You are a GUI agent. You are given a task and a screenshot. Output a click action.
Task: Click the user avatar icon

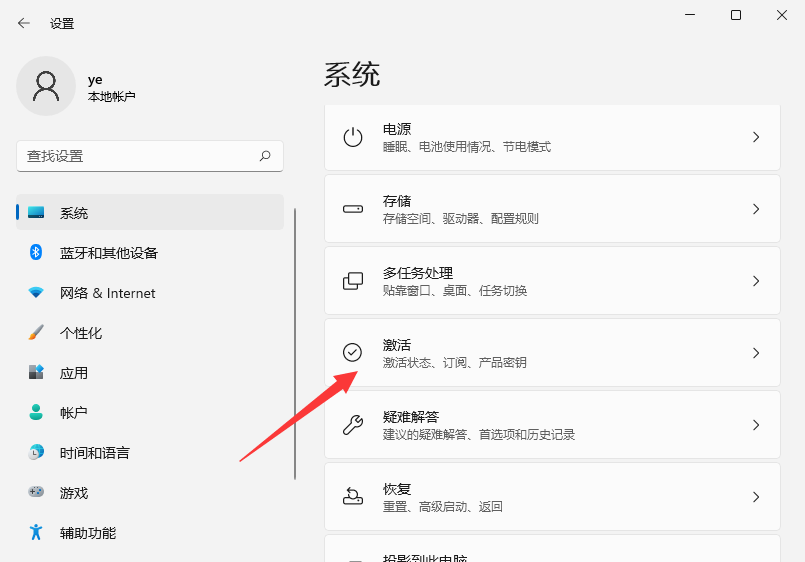click(46, 86)
